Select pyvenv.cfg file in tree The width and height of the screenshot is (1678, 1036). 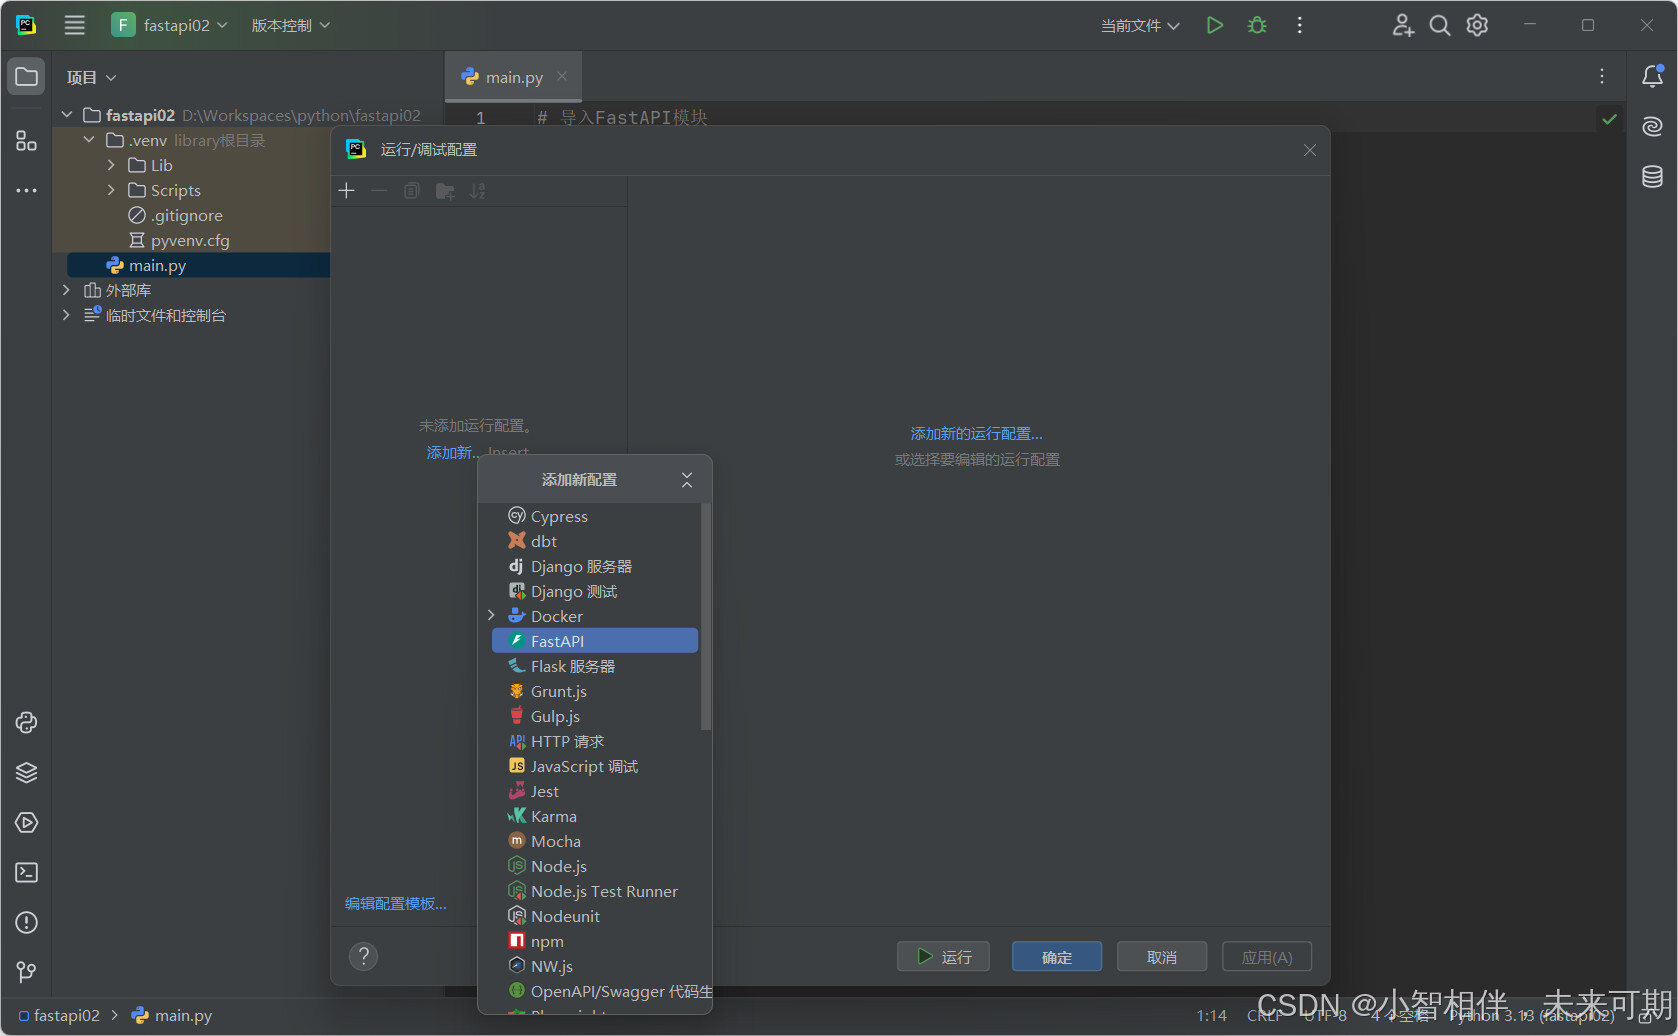pos(190,240)
